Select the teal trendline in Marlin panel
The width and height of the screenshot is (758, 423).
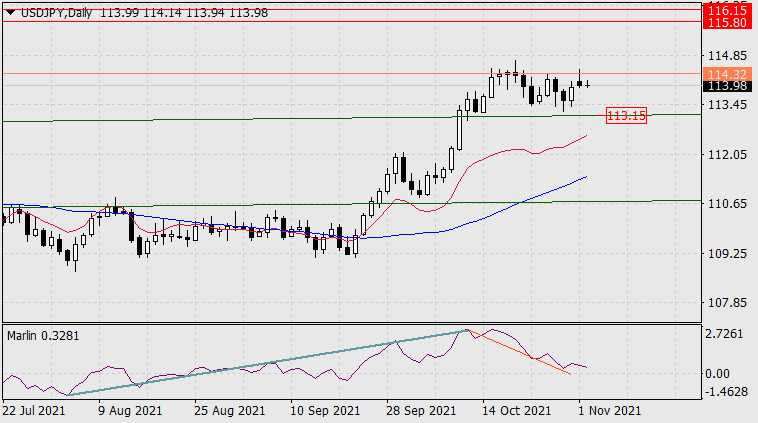268,362
